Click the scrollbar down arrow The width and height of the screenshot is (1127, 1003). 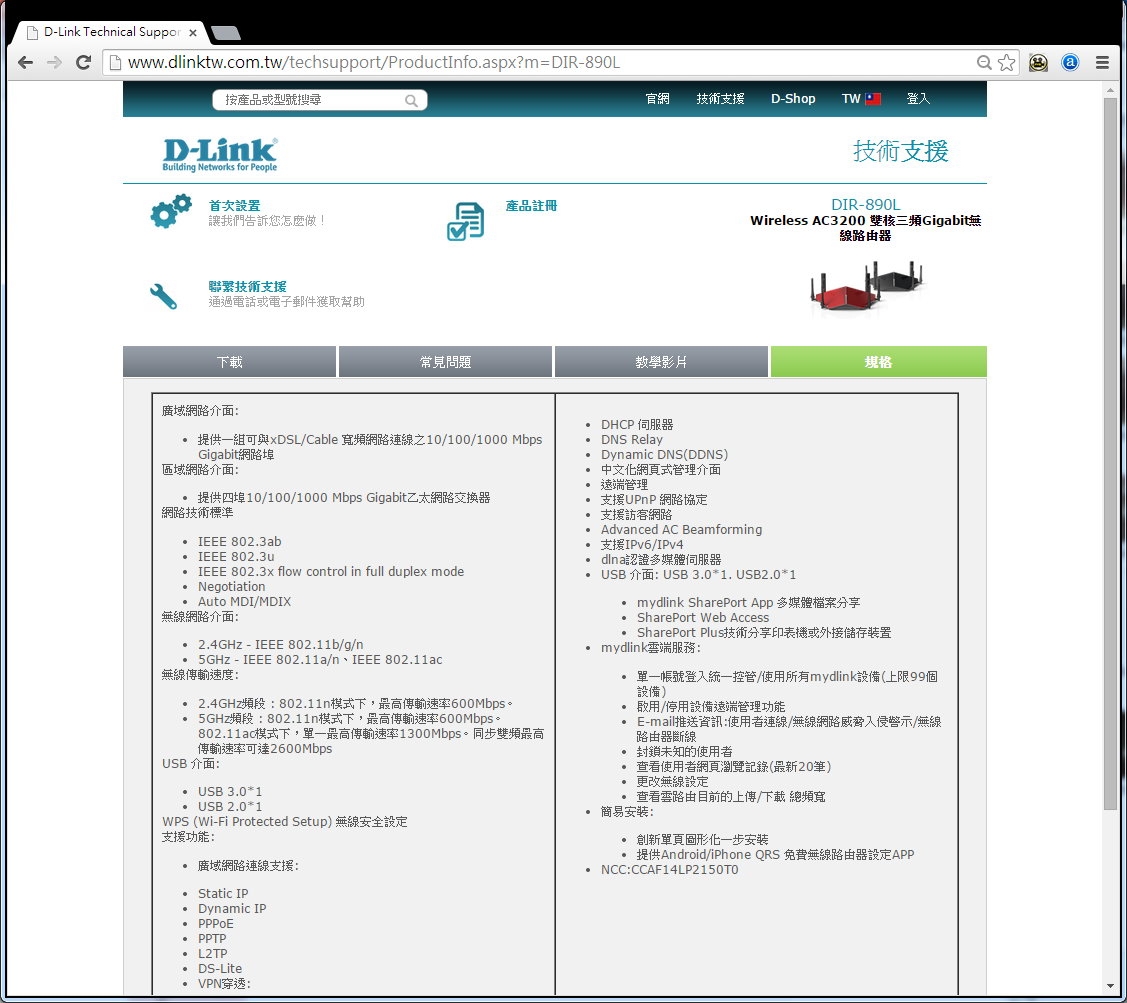1110,988
